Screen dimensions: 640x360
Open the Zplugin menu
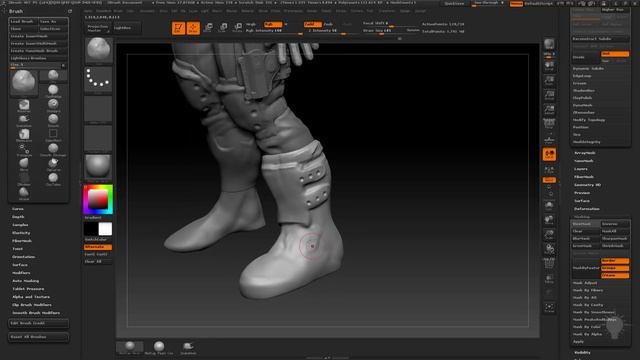(x=405, y=11)
